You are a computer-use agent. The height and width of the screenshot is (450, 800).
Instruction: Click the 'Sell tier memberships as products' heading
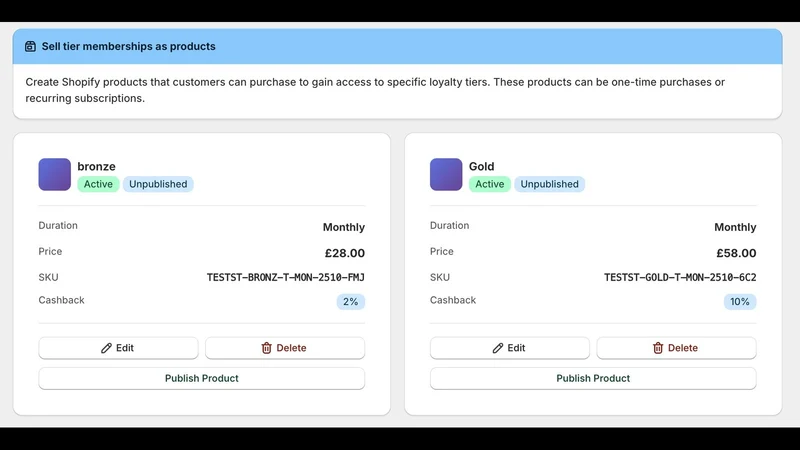(129, 46)
